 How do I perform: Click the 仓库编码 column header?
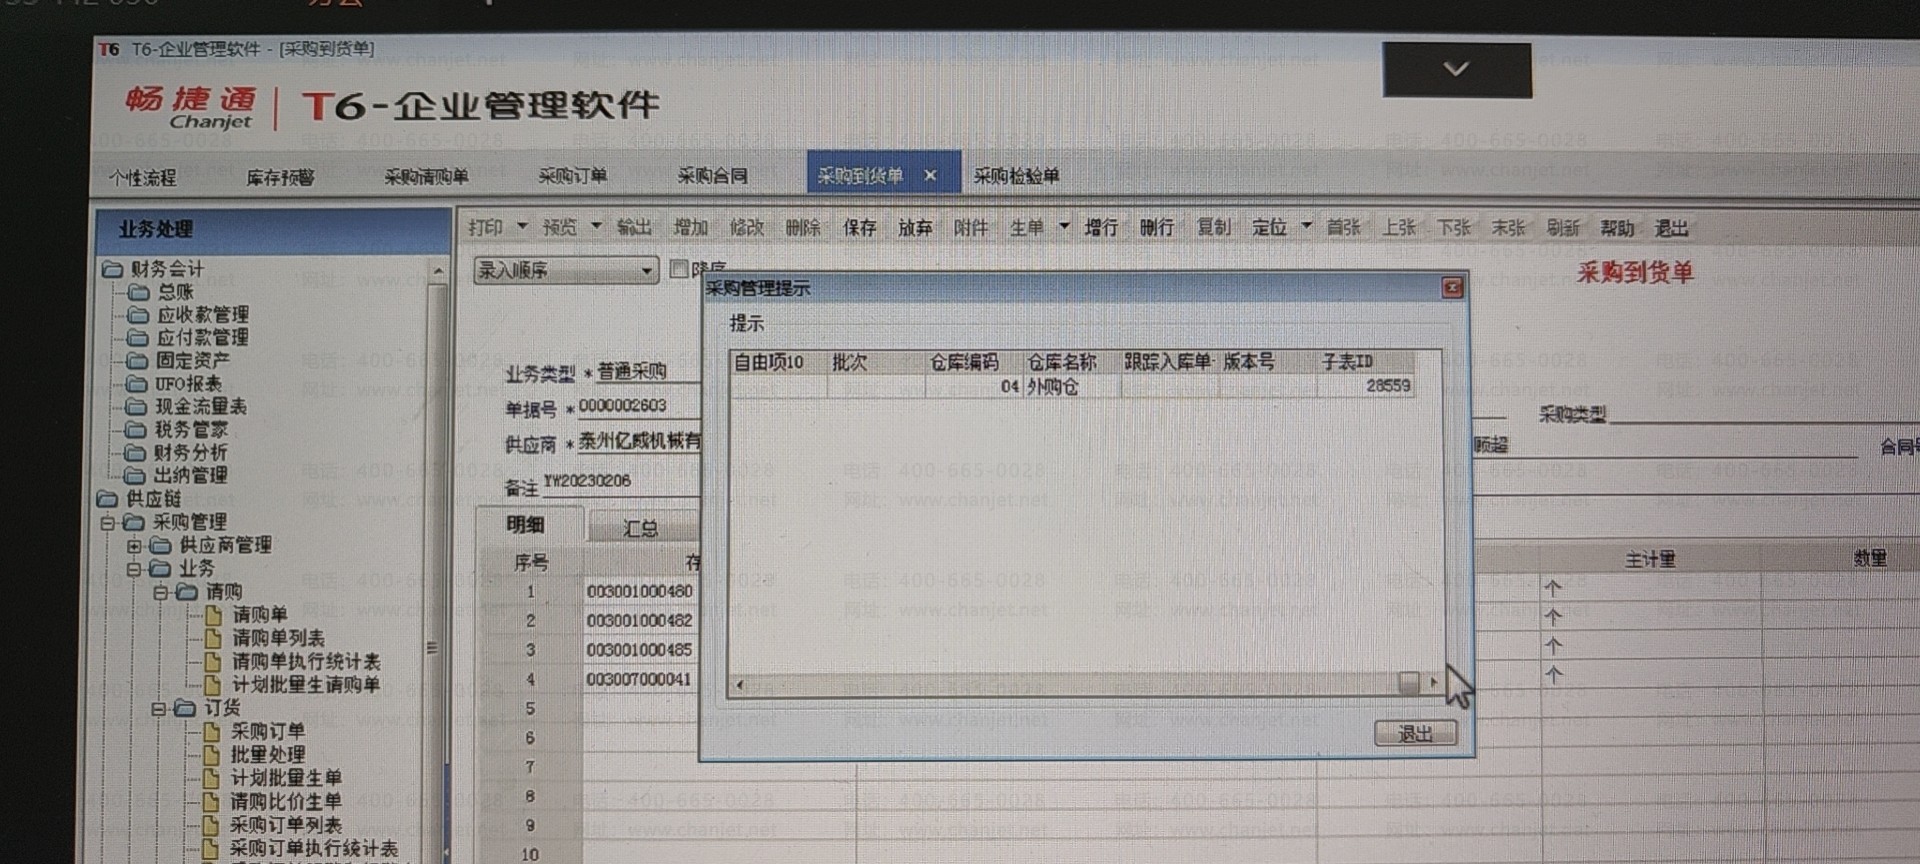pyautogui.click(x=964, y=362)
